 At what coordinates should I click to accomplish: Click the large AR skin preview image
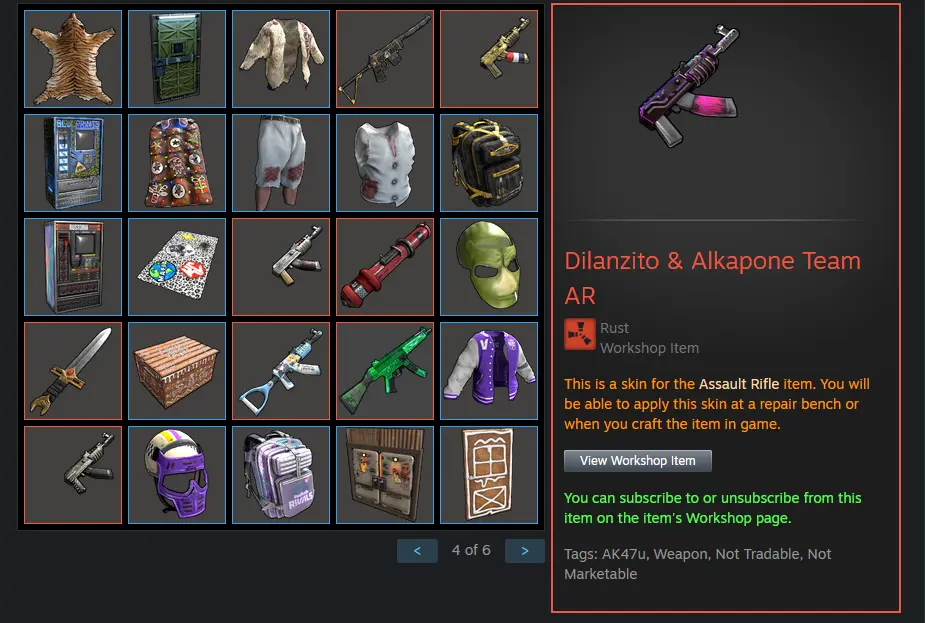[x=690, y=86]
